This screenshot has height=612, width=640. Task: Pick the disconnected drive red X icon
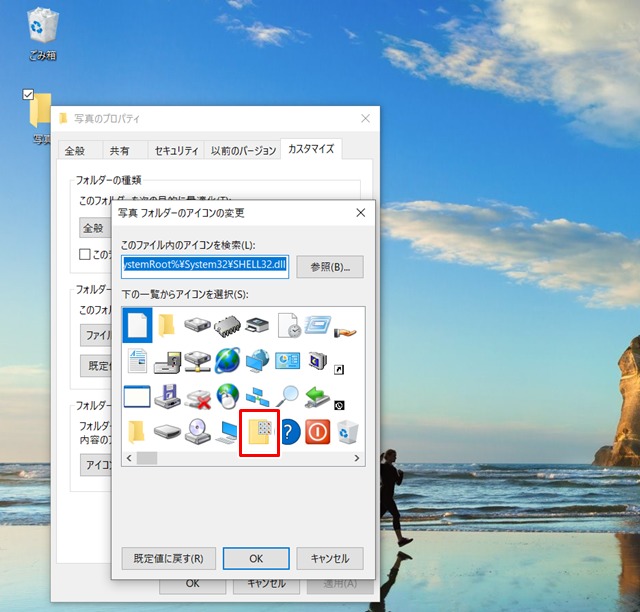(x=198, y=398)
